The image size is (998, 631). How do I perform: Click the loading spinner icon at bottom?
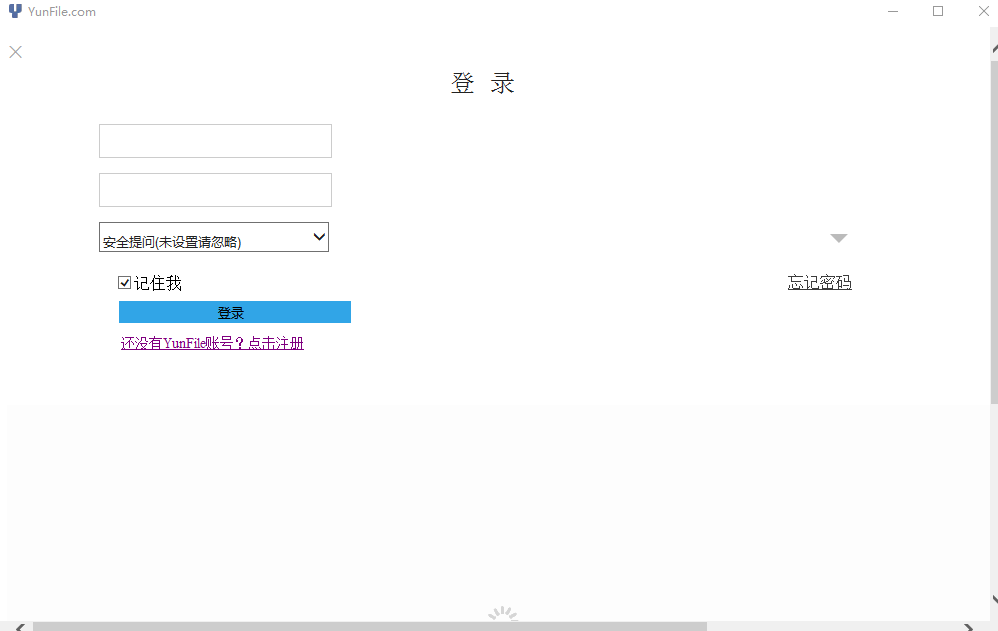503,614
